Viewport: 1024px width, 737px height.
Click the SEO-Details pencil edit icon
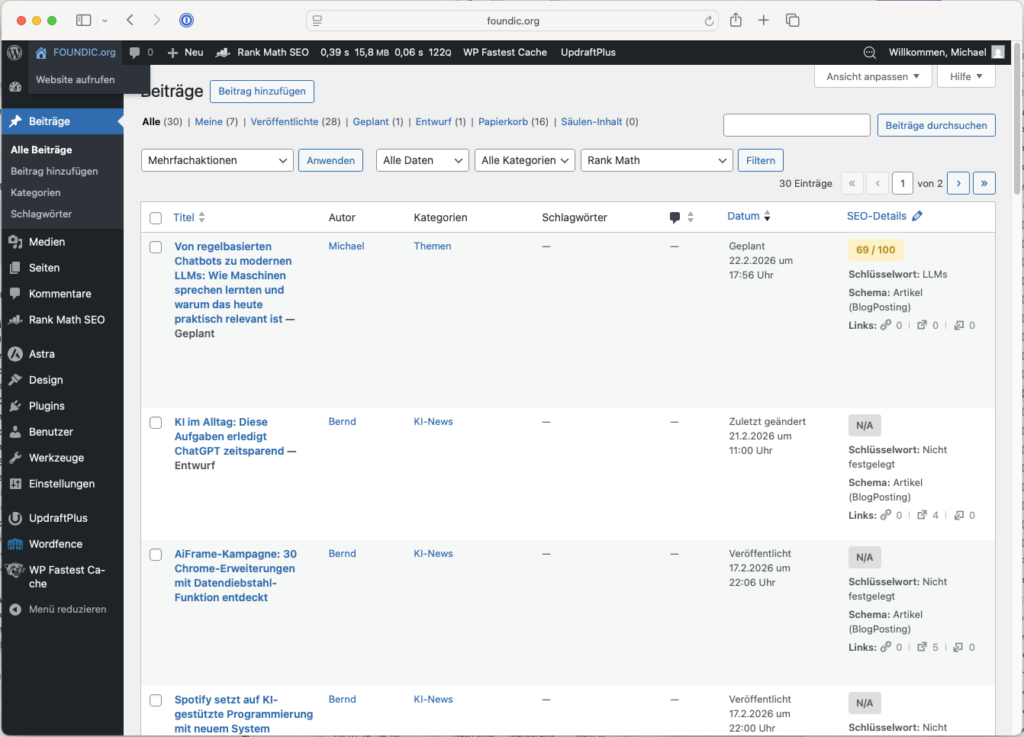coord(917,217)
